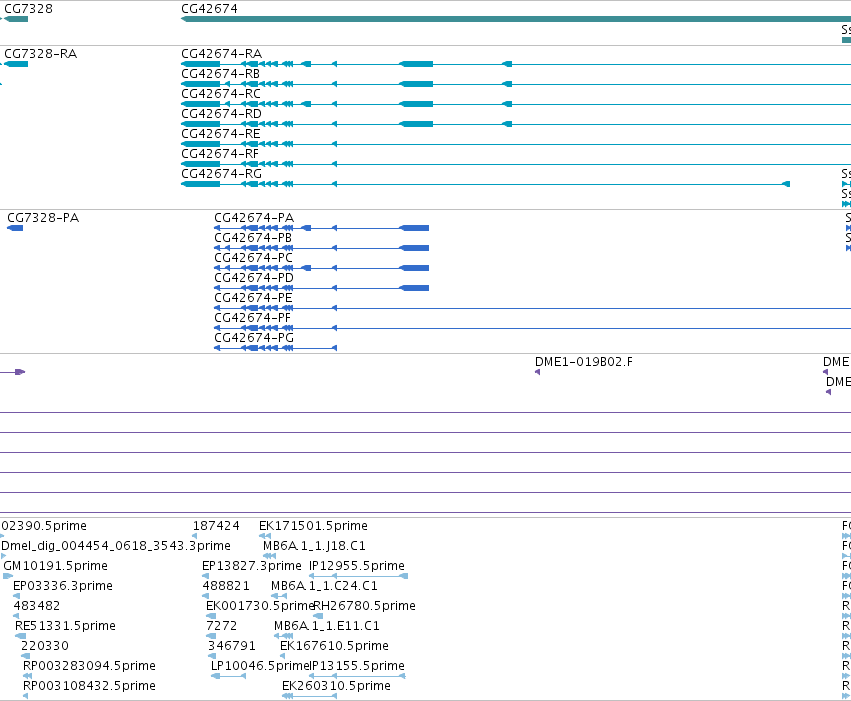The width and height of the screenshot is (851, 701).
Task: Click the CG42674 gene label
Action: [x=209, y=9]
